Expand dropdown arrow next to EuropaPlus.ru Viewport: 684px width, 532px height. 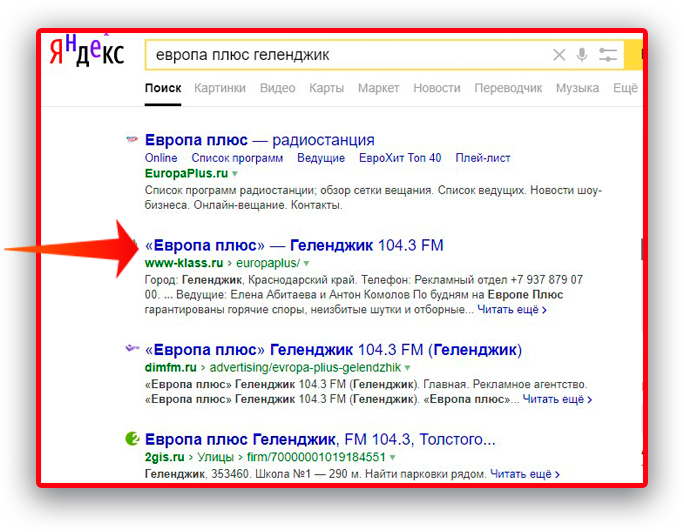click(x=235, y=174)
